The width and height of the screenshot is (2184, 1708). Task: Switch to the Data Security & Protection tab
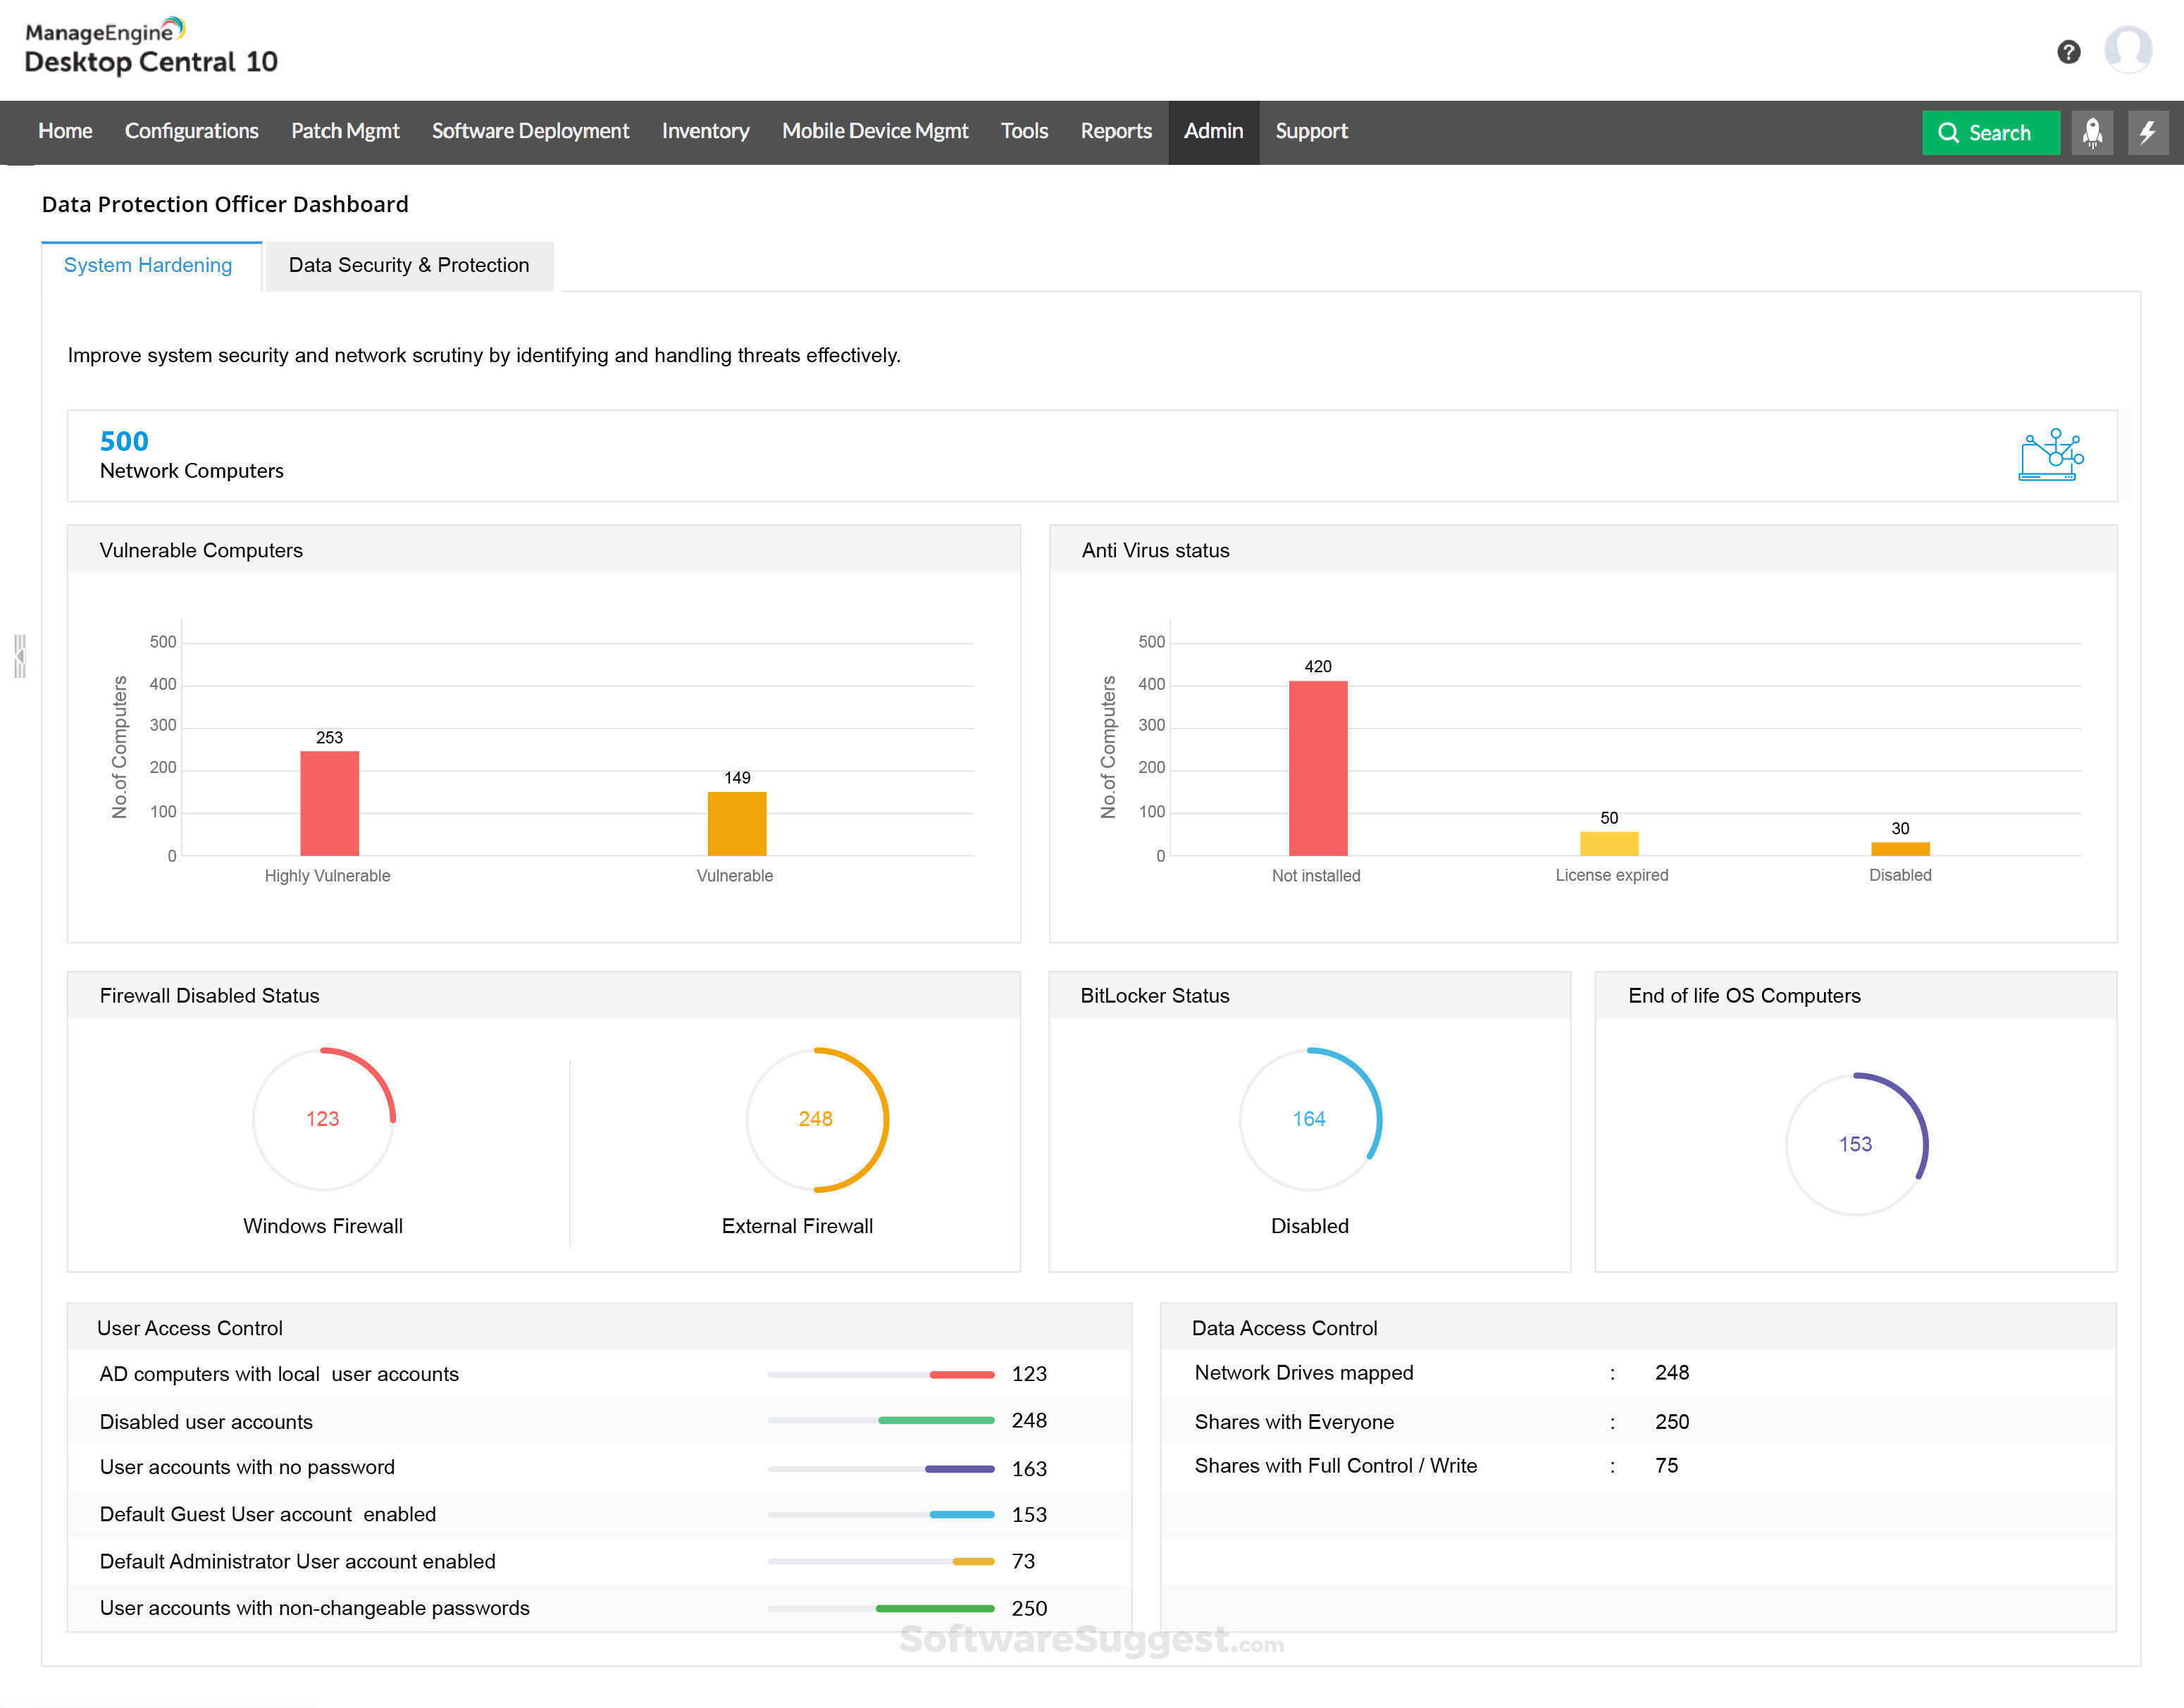(x=409, y=265)
